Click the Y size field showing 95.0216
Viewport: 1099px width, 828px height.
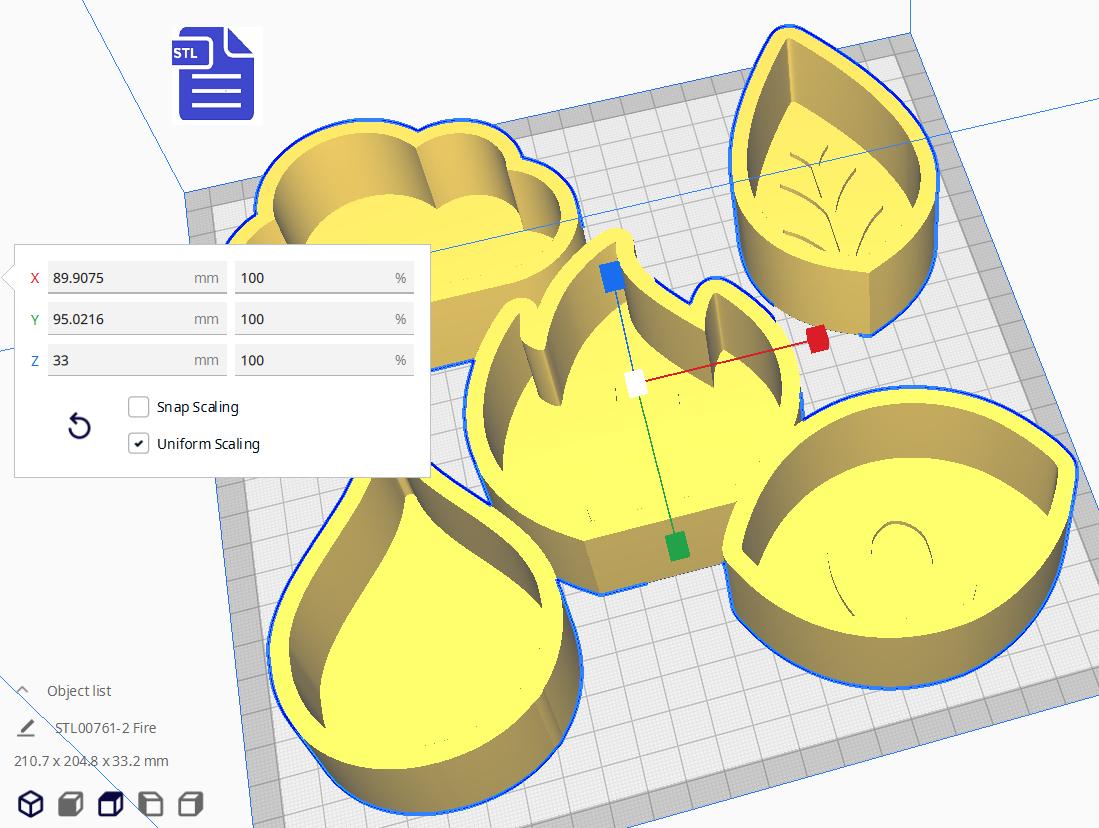(x=137, y=319)
